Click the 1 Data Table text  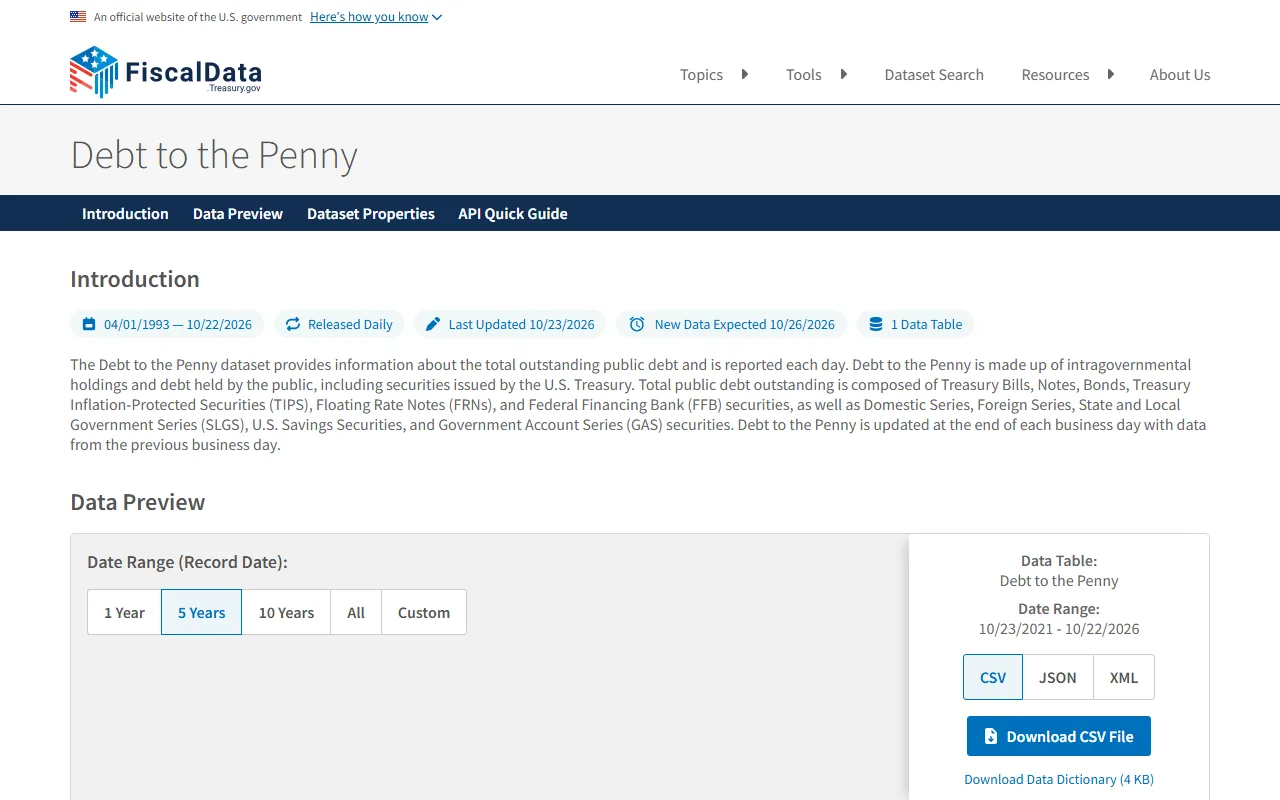click(926, 324)
